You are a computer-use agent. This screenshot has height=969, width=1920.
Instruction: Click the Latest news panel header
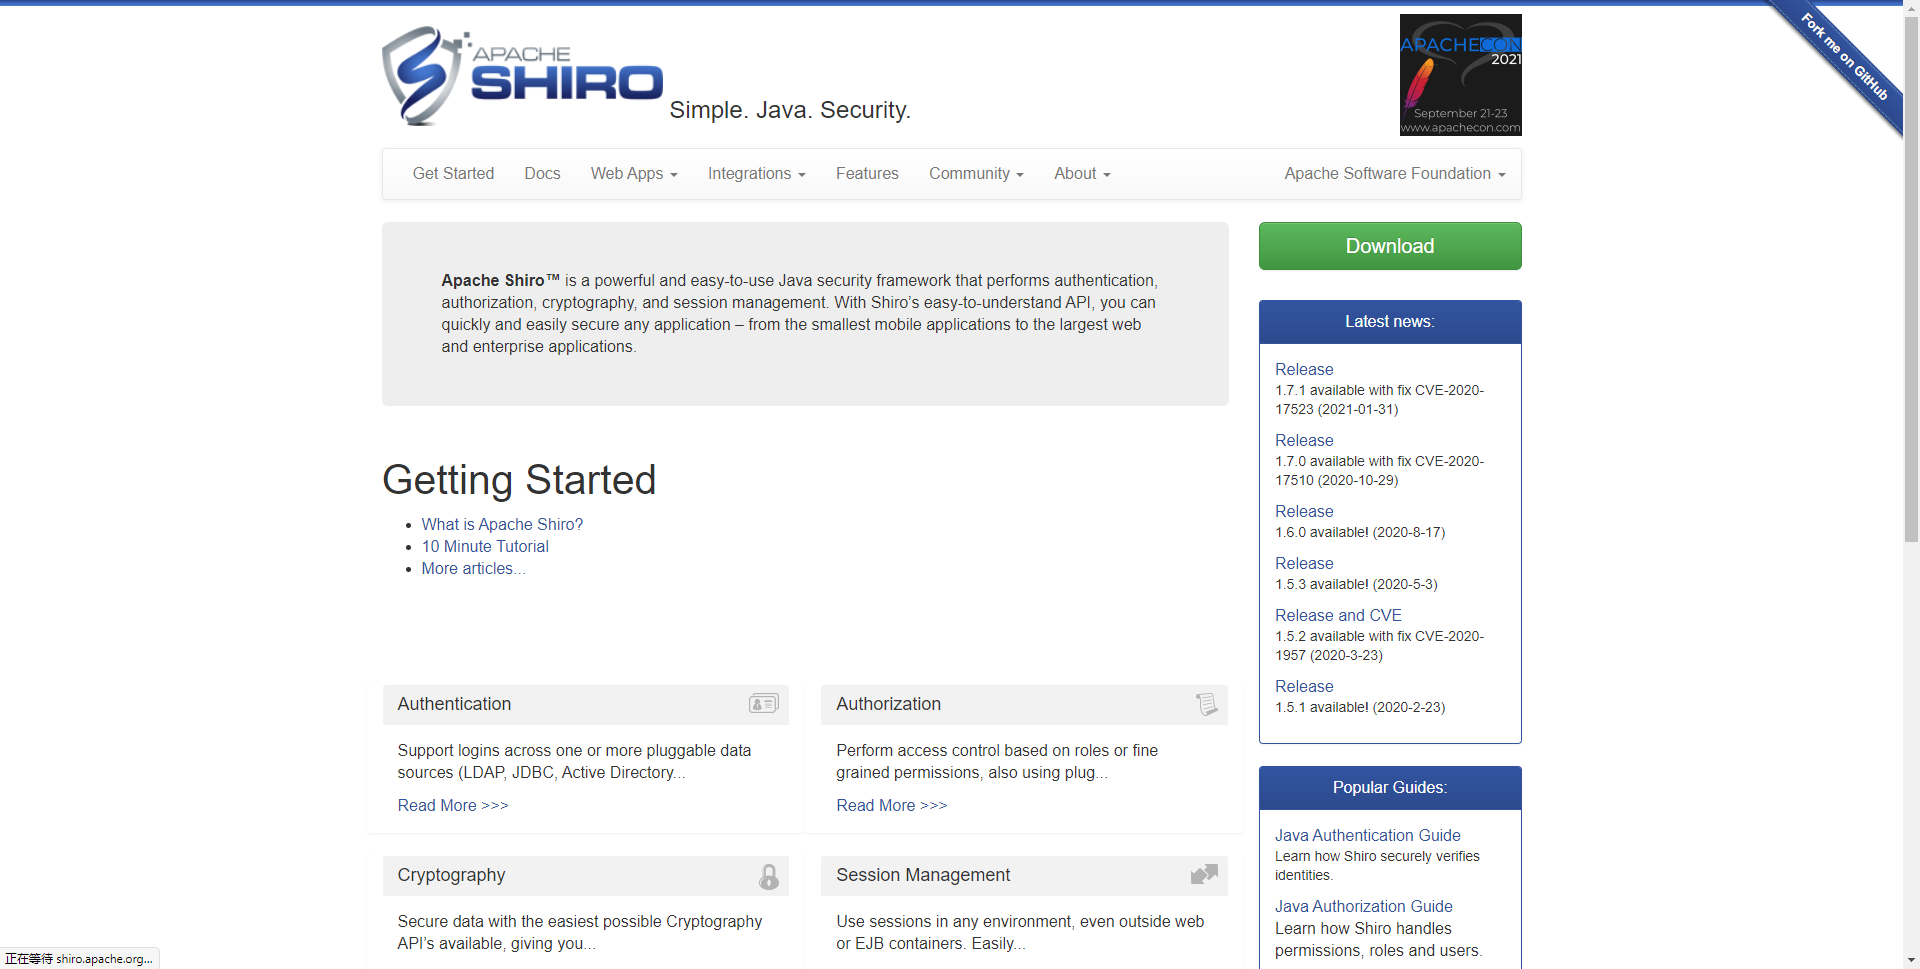point(1390,322)
